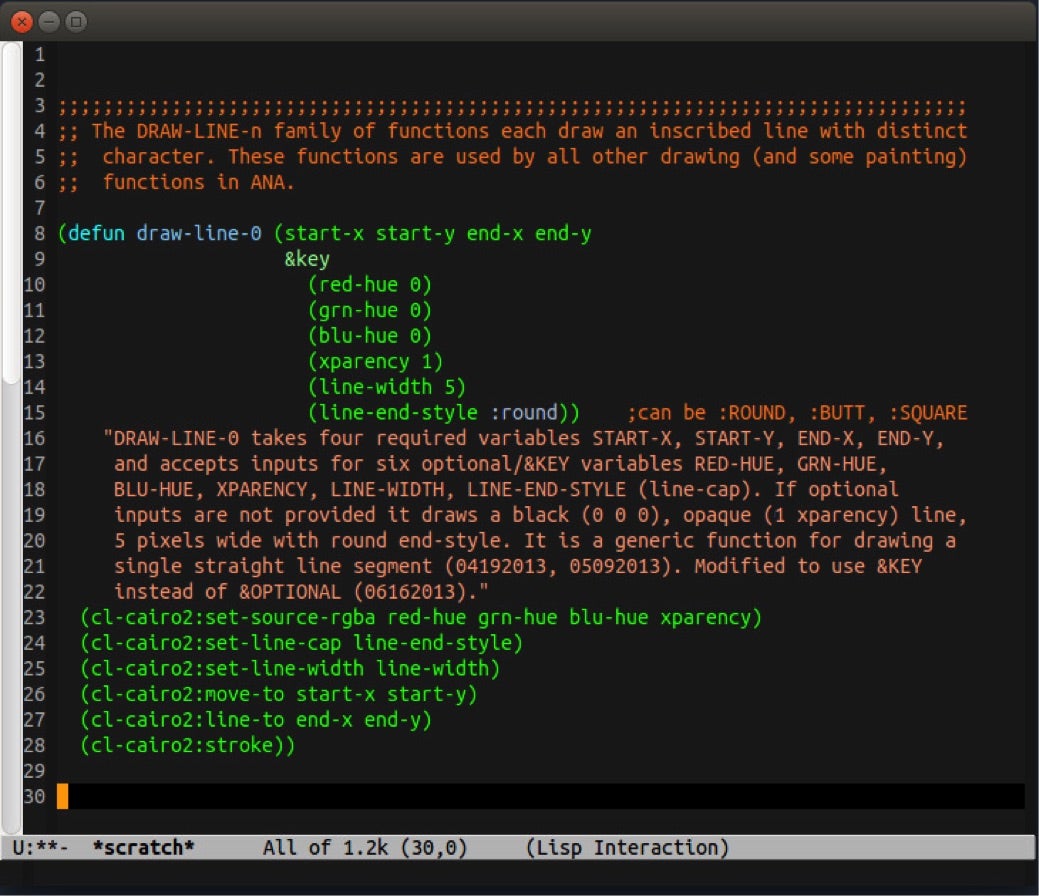Screen dimensions: 1039x896
Task: Click '(and some painting)' in the line 5 comment
Action: (x=859, y=157)
